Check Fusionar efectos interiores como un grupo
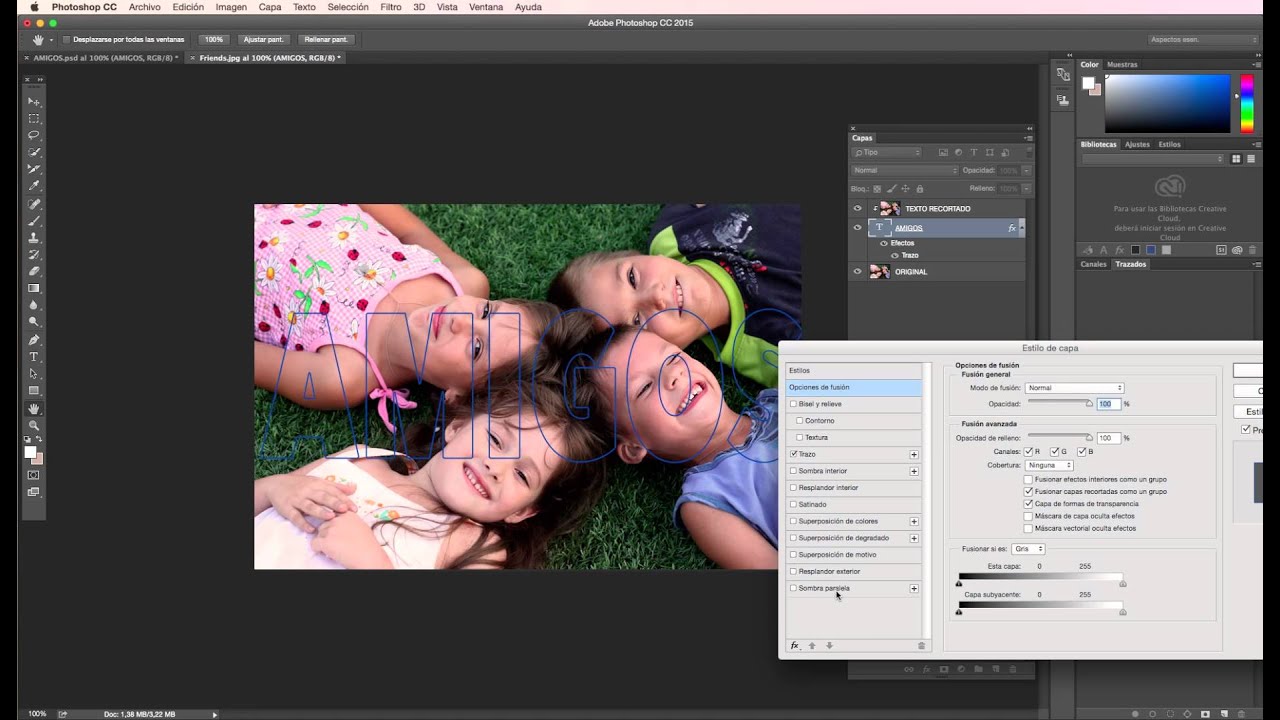Screen dimensions: 1280x720 tap(1028, 480)
